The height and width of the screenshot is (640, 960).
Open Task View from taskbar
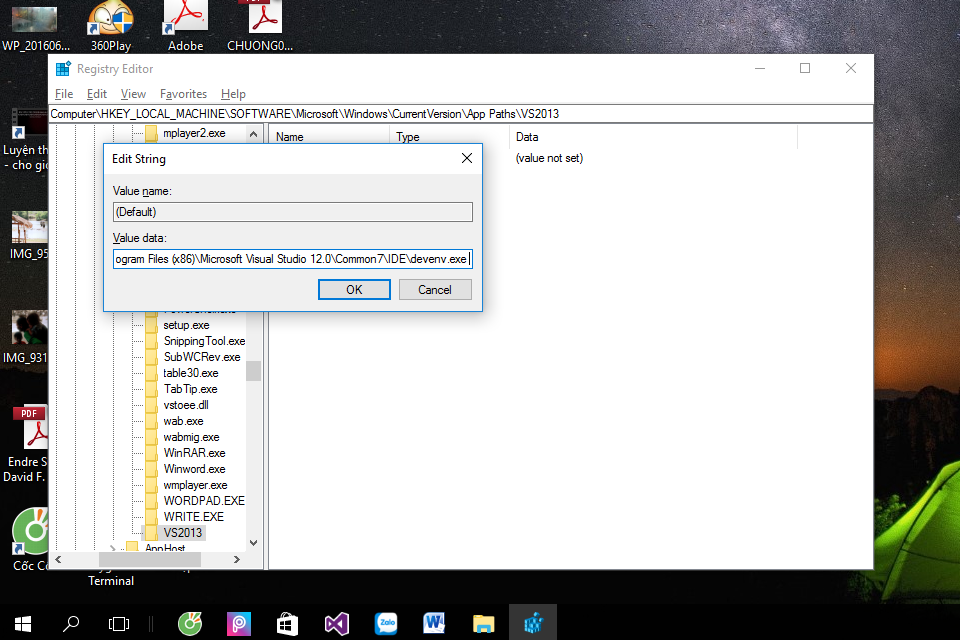point(119,623)
